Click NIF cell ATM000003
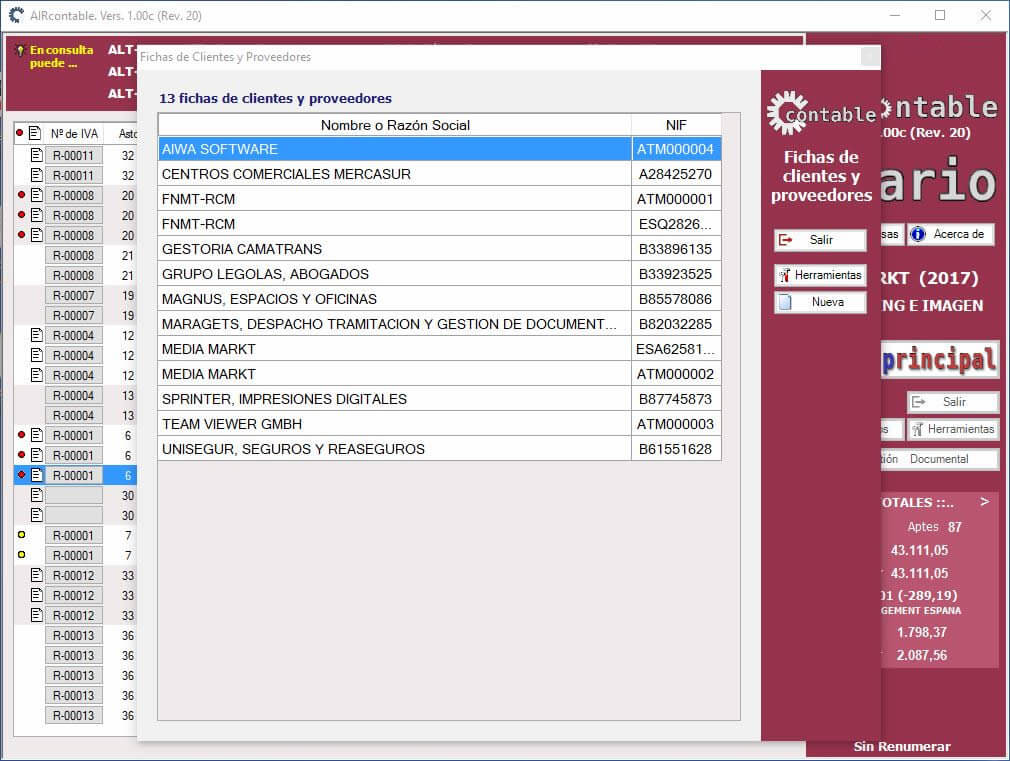The image size is (1010, 761). click(676, 424)
